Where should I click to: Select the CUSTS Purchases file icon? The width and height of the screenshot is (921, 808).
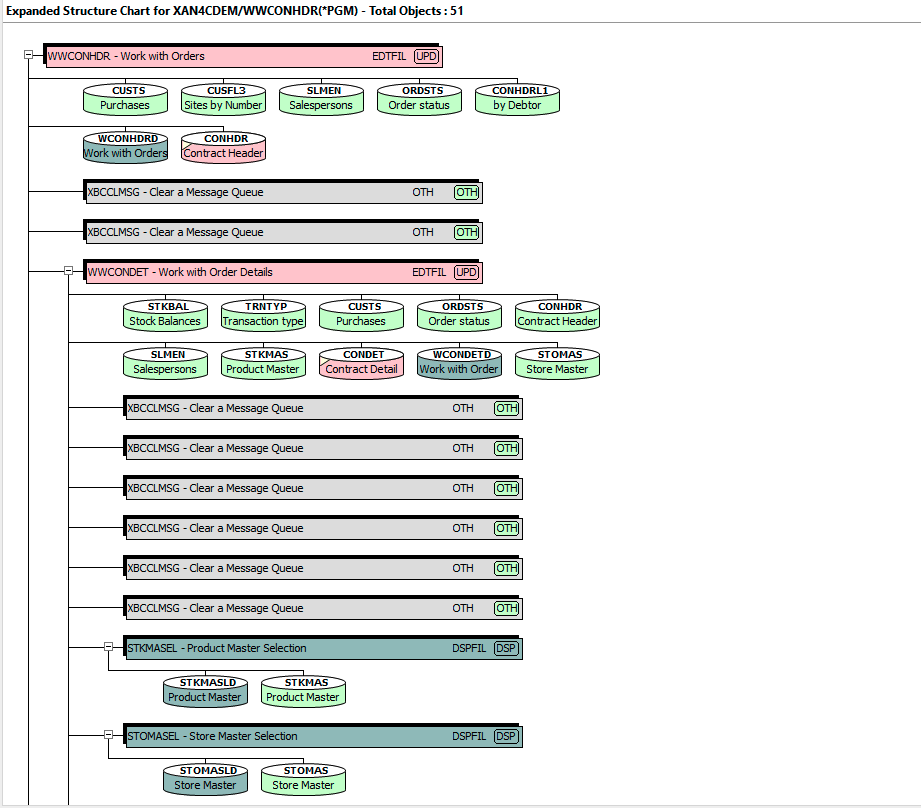(124, 99)
